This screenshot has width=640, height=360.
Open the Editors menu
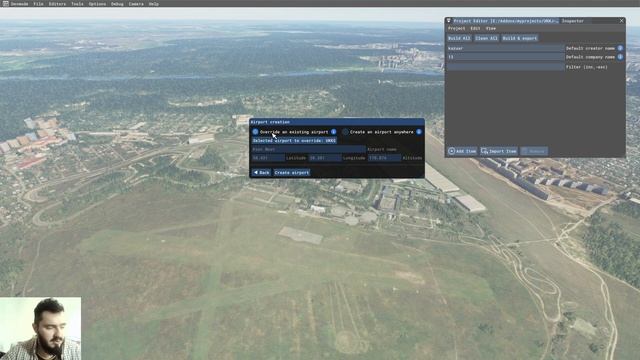pyautogui.click(x=57, y=4)
